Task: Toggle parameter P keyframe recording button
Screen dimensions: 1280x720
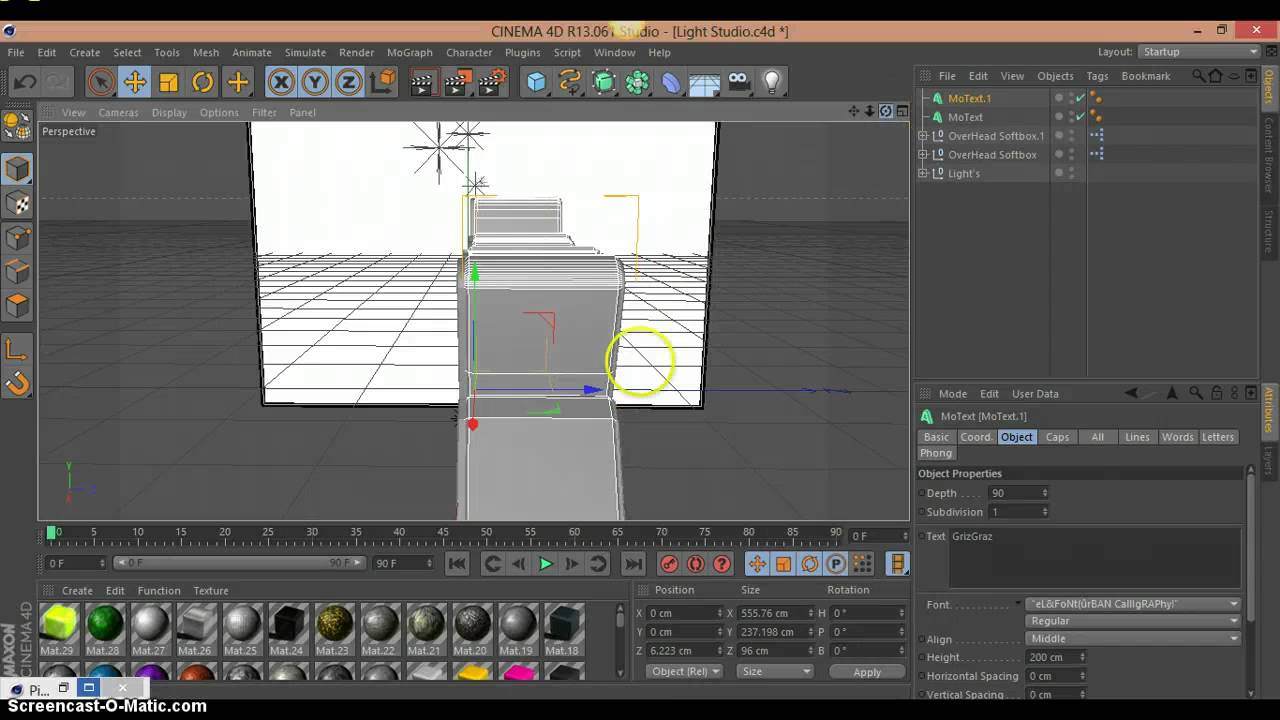Action: [836, 564]
